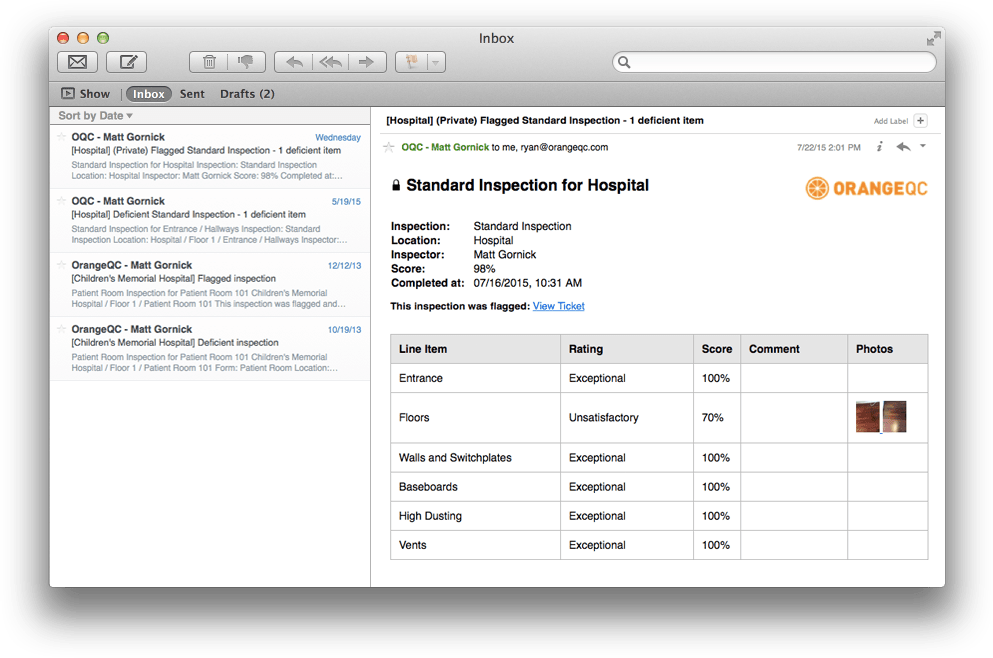Click sender OQC - Matt Gornick in header
The width and height of the screenshot is (993, 658).
coord(445,147)
